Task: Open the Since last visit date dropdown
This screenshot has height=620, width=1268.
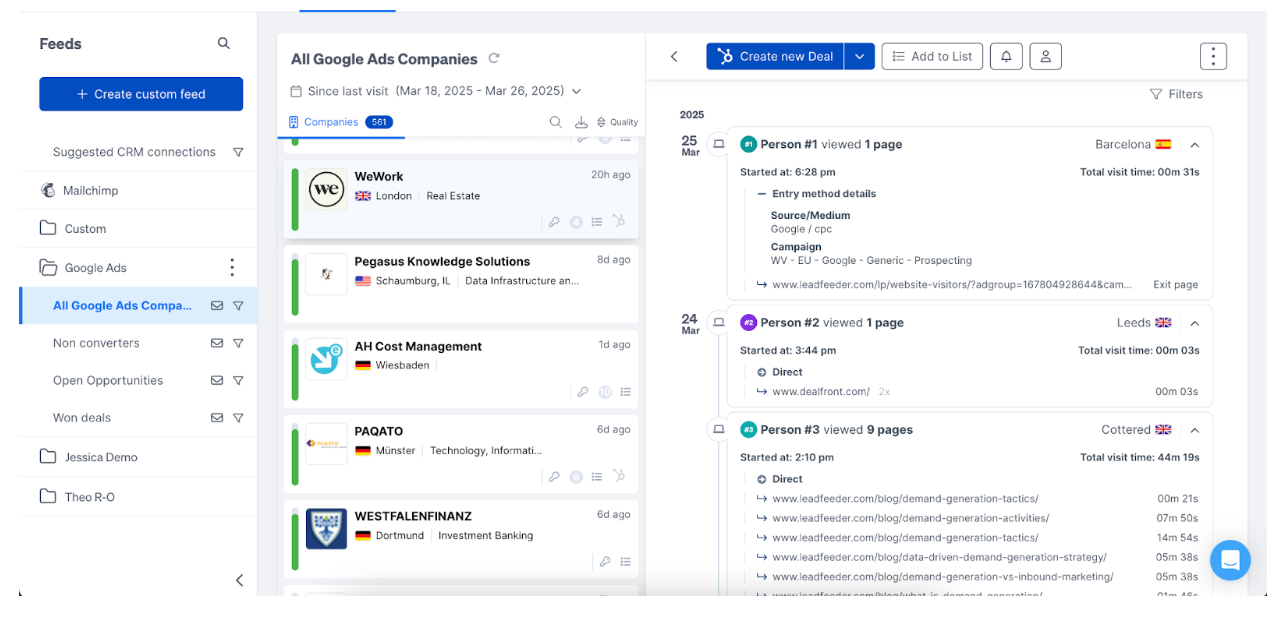Action: coord(436,91)
